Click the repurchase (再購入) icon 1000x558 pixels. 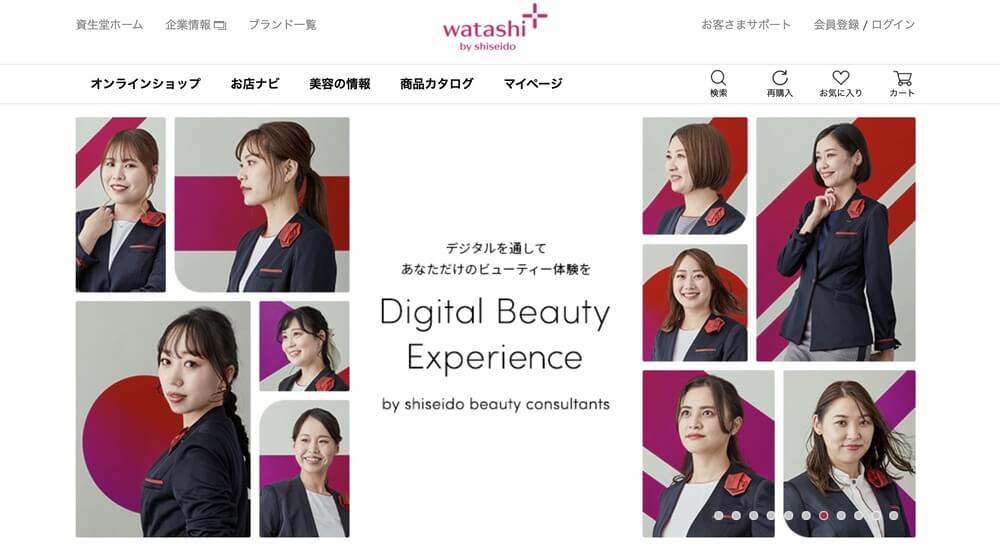click(x=779, y=84)
